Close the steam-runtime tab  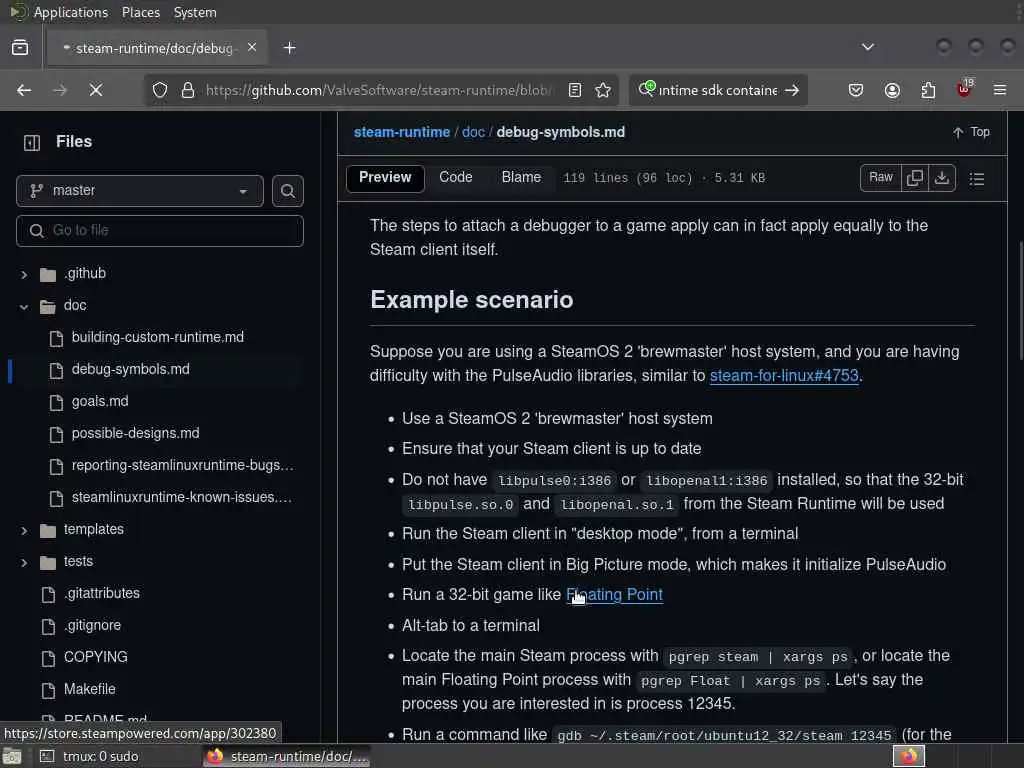coord(252,48)
